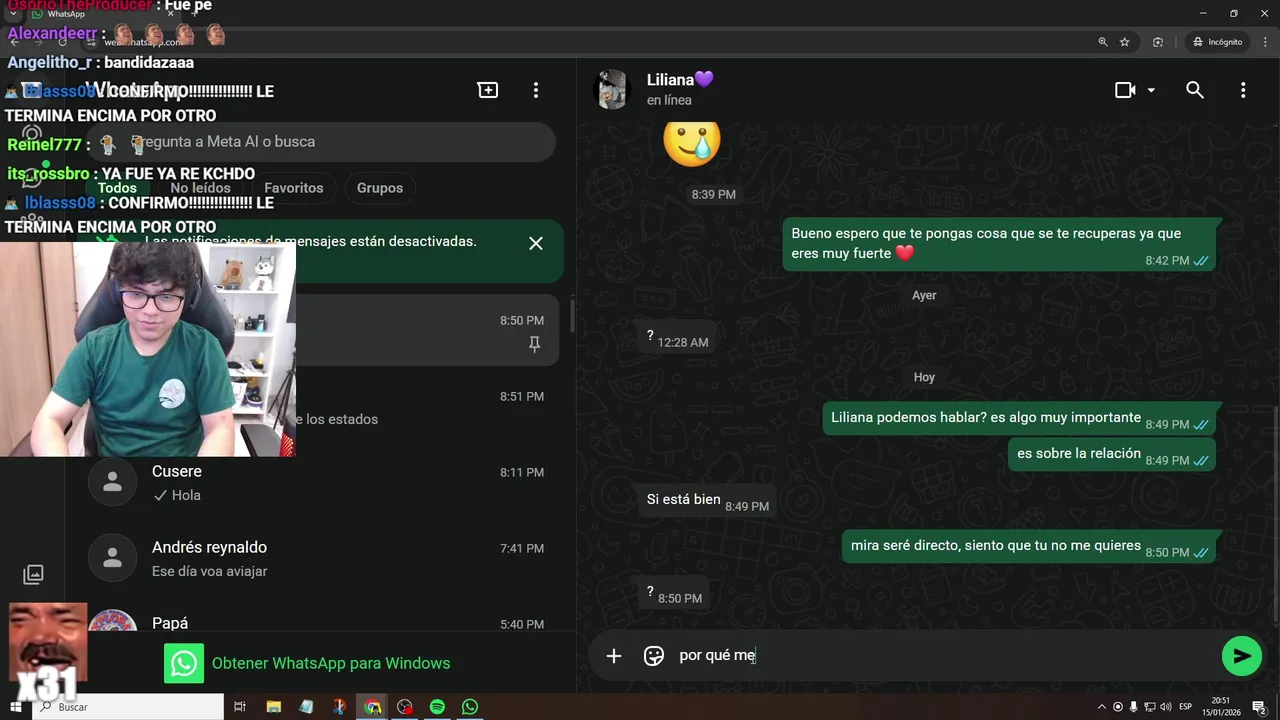Open the Windows notification center
1280x720 pixels.
pyautogui.click(x=1259, y=707)
